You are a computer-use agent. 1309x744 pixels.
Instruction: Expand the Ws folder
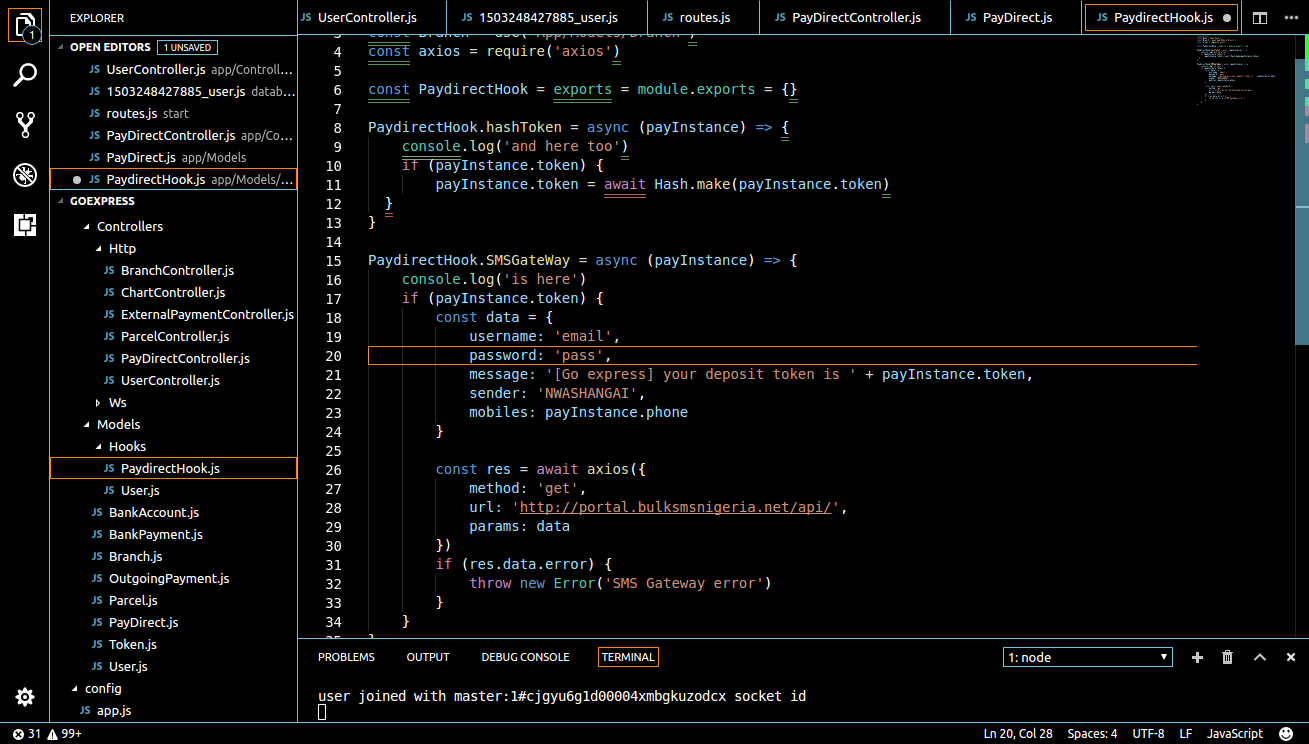pos(98,403)
